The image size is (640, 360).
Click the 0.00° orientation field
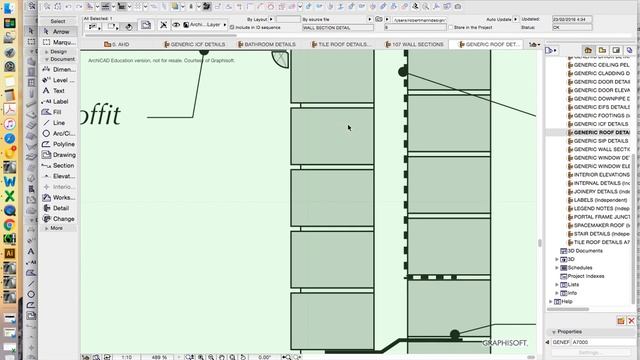coord(264,357)
